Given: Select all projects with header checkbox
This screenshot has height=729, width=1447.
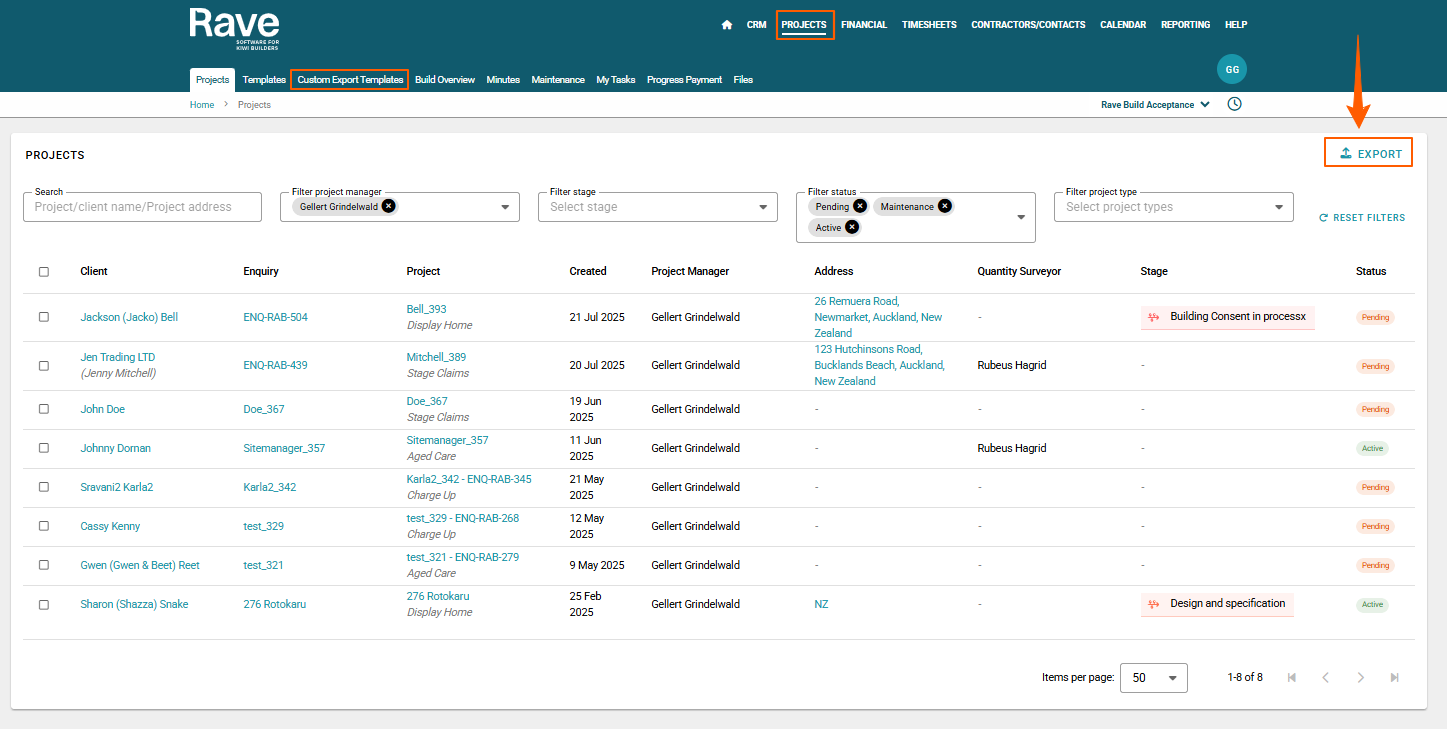Looking at the screenshot, I should point(44,271).
